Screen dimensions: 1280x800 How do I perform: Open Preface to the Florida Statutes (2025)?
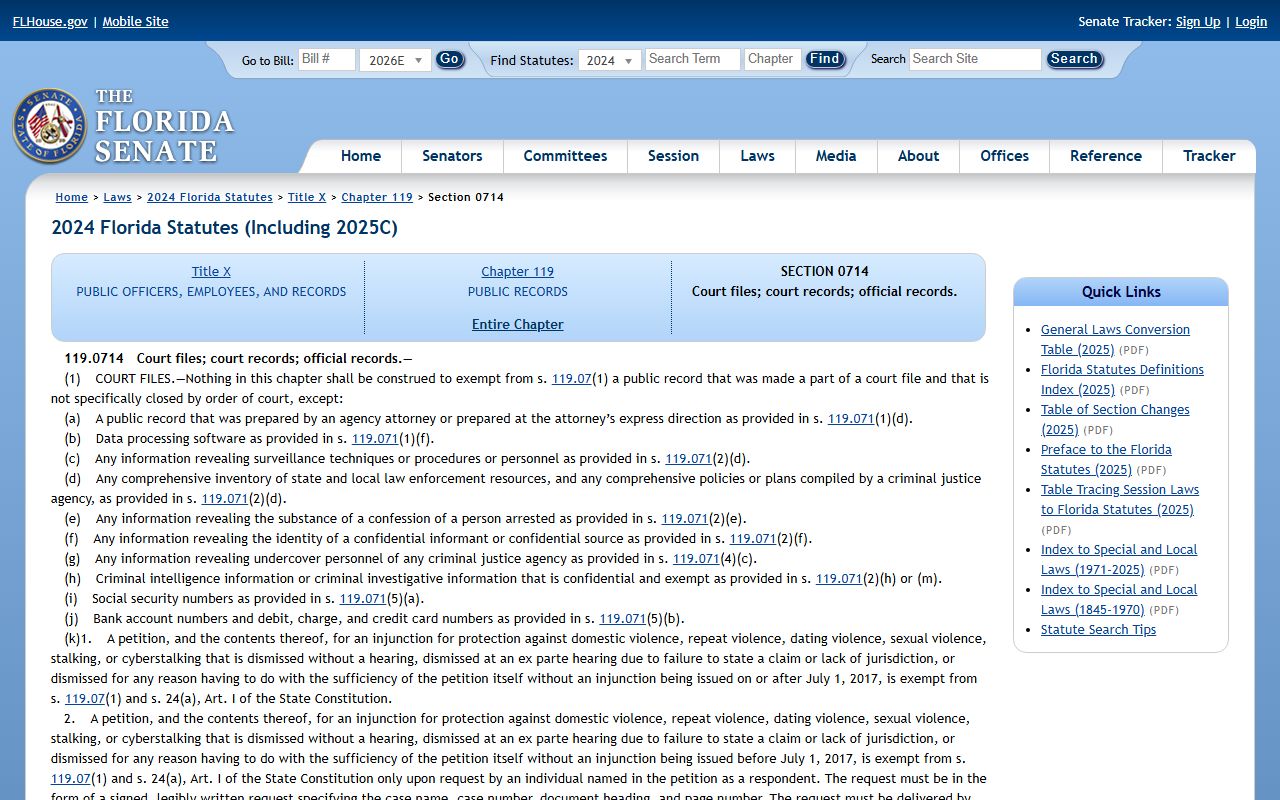[1106, 460]
